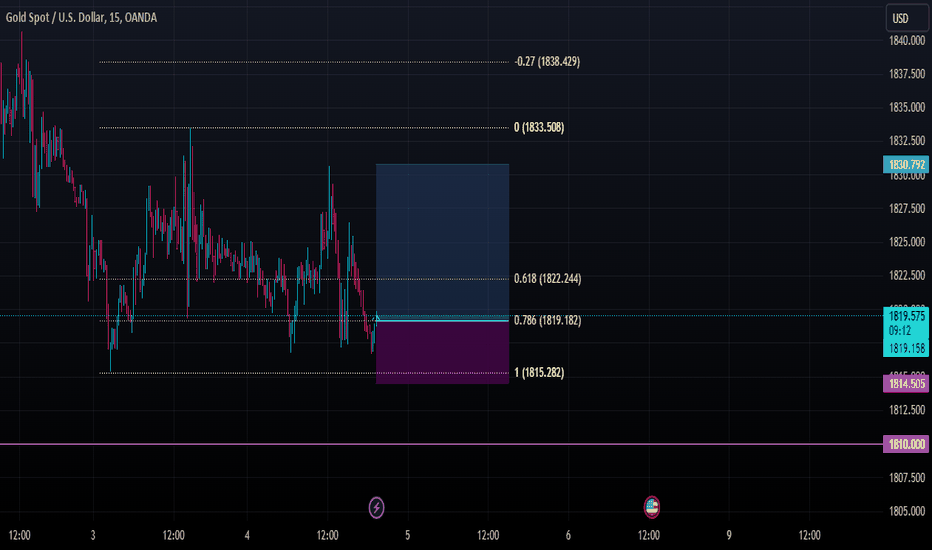Screen dimensions: 932x550
Task: Click the Gold Spot / U.S. Dollar title
Action: pyautogui.click(x=81, y=18)
